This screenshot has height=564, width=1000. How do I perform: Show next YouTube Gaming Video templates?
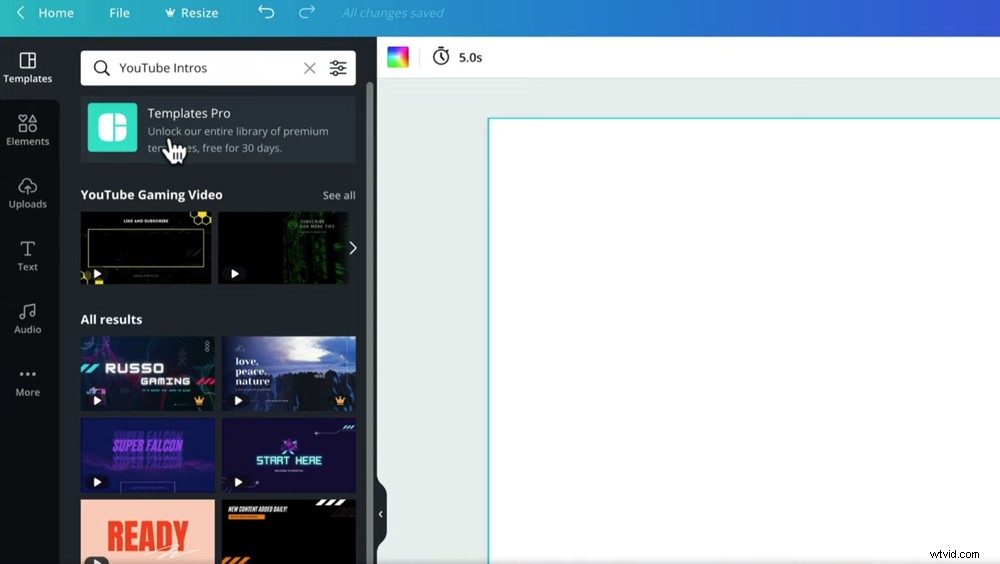353,248
